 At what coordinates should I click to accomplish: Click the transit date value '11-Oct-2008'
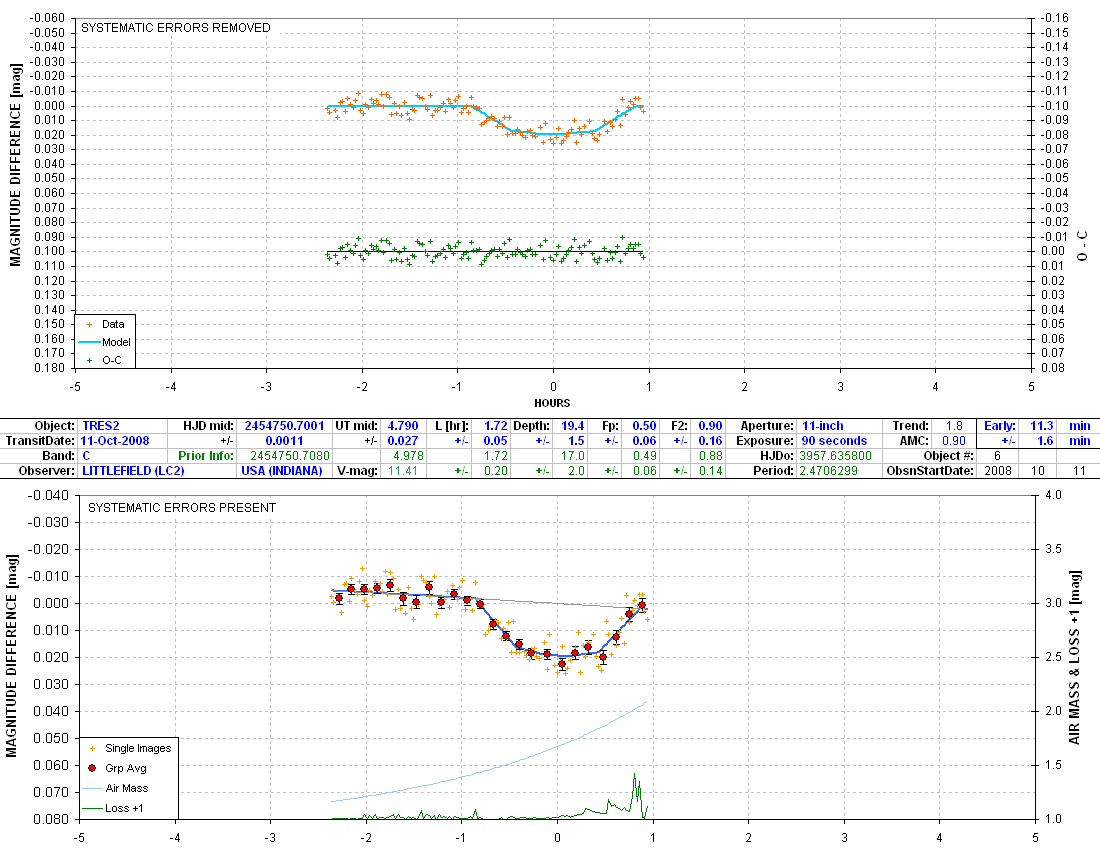[114, 440]
